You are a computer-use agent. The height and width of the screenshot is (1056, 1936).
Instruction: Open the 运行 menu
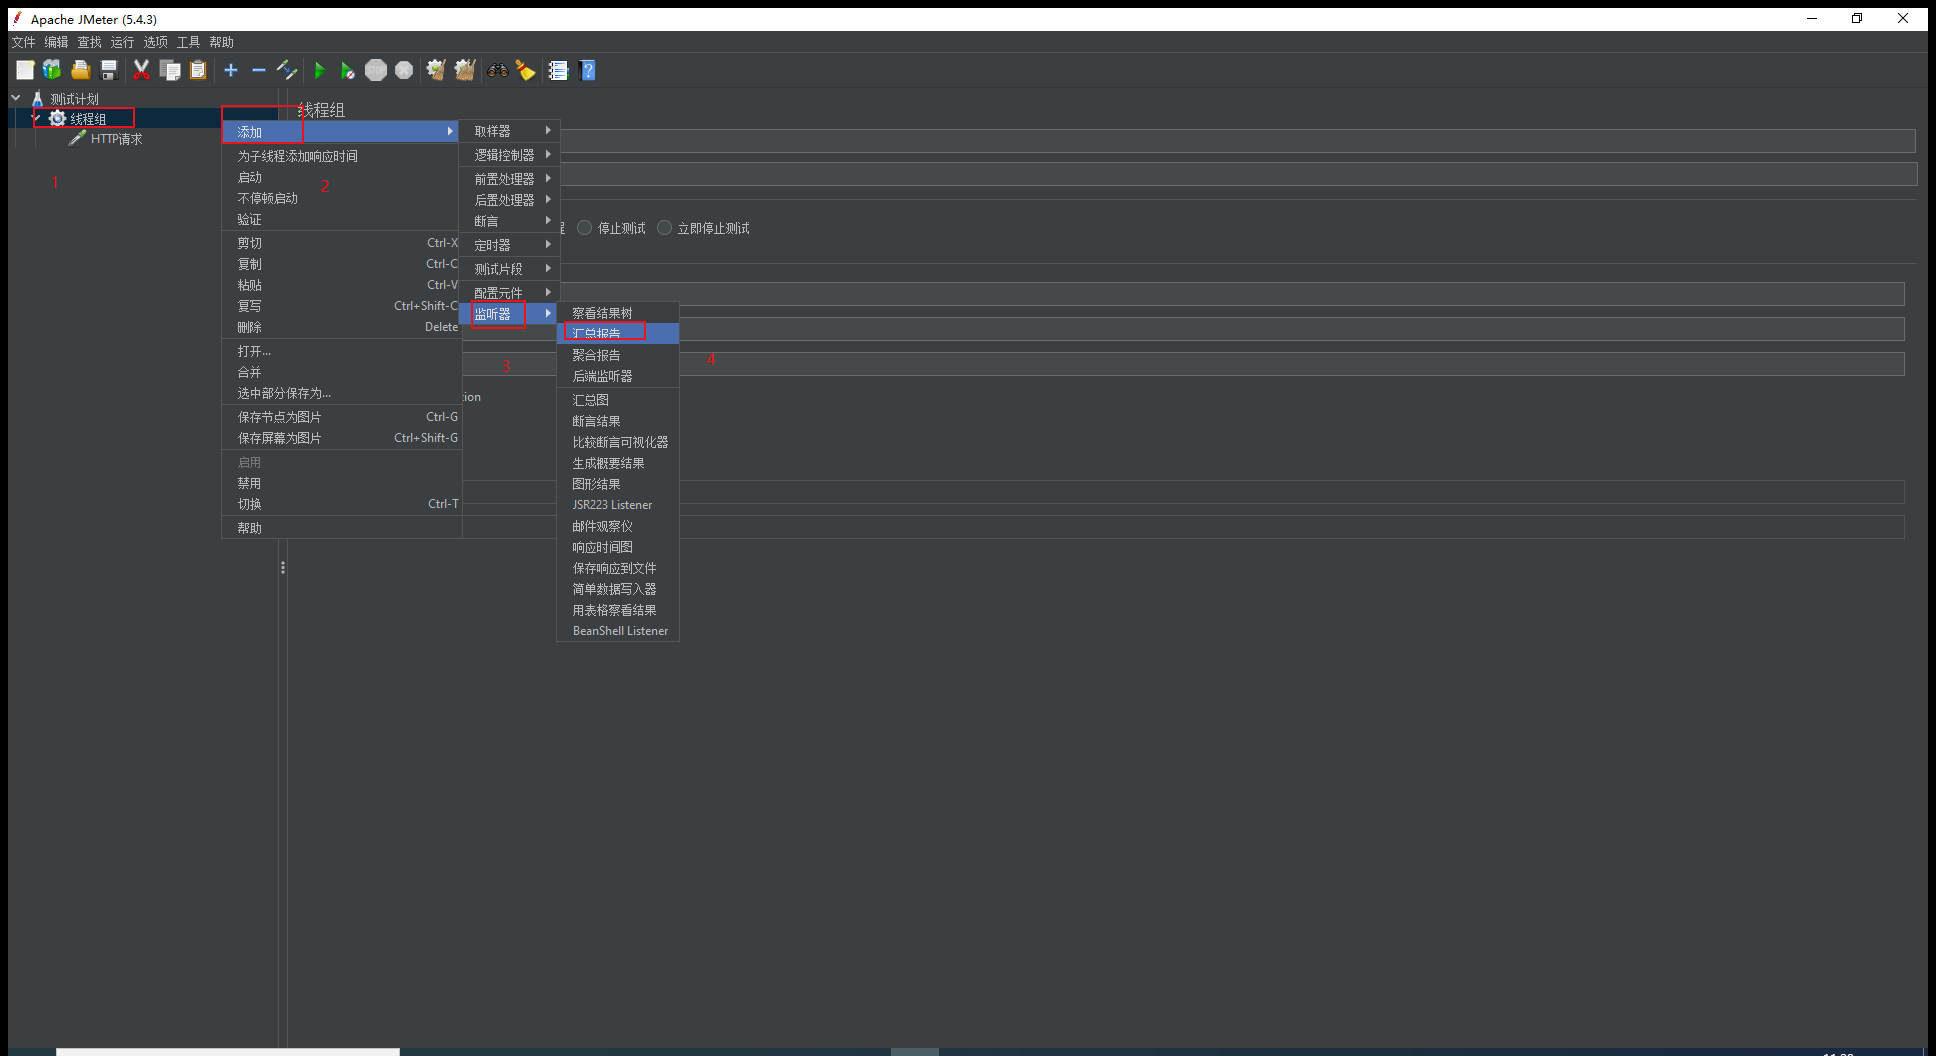pyautogui.click(x=122, y=42)
